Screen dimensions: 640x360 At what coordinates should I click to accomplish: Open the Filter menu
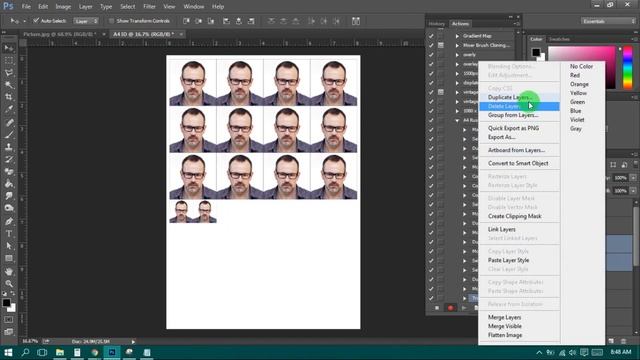tap(149, 7)
